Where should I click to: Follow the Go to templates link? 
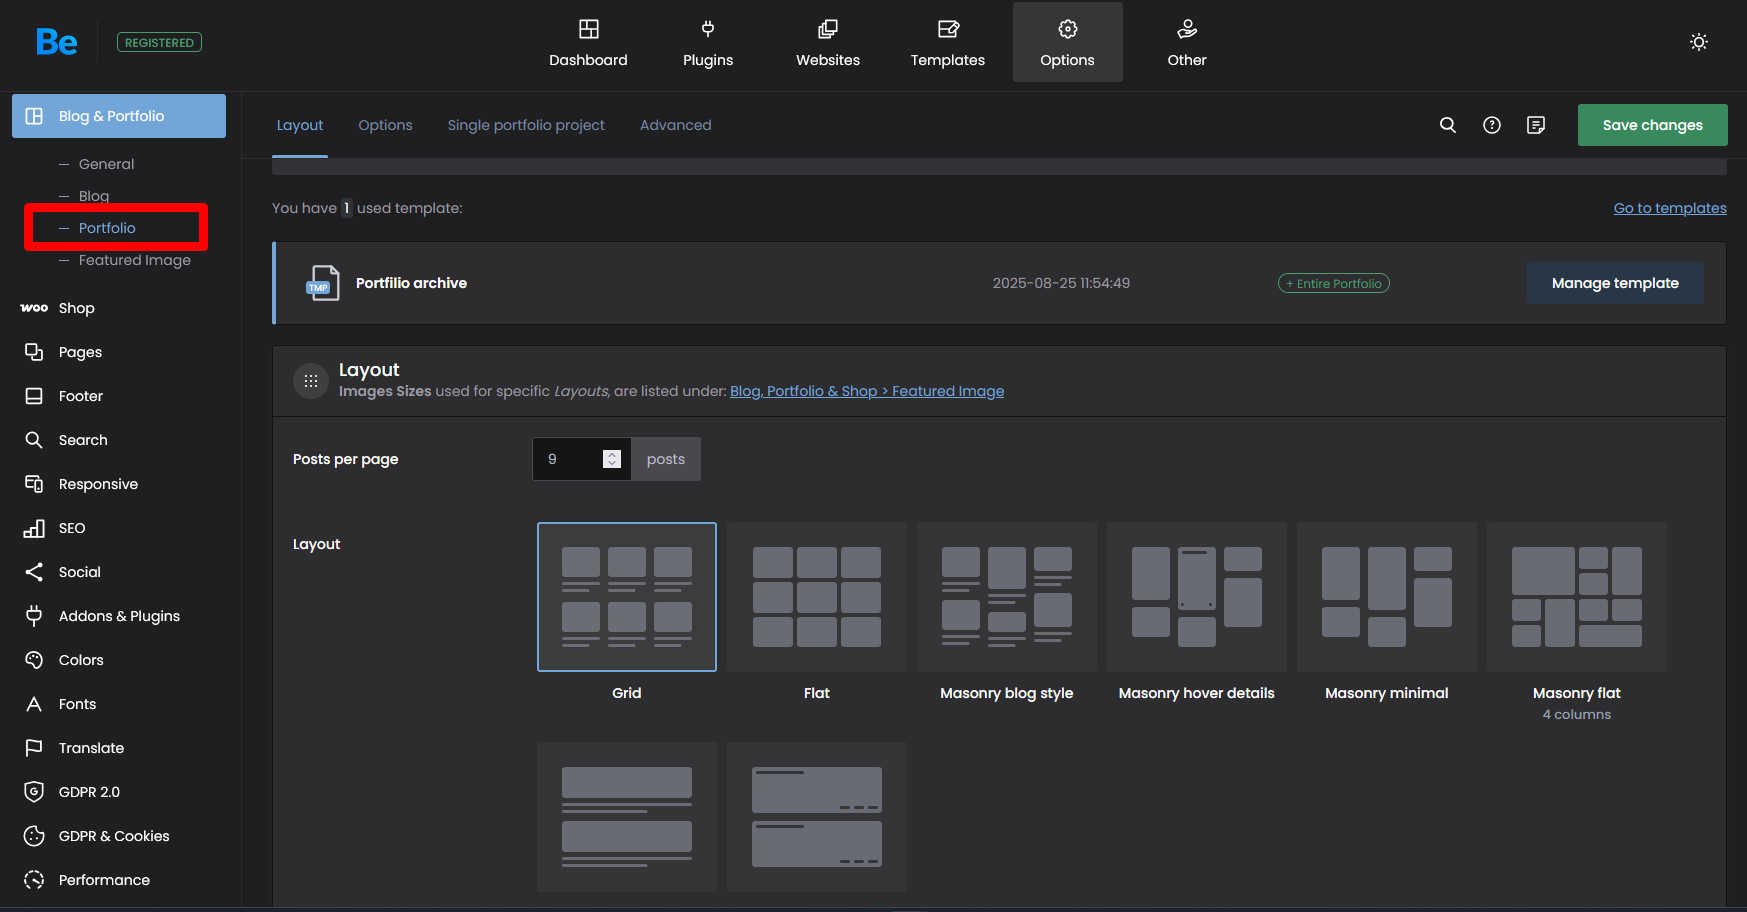(1669, 208)
